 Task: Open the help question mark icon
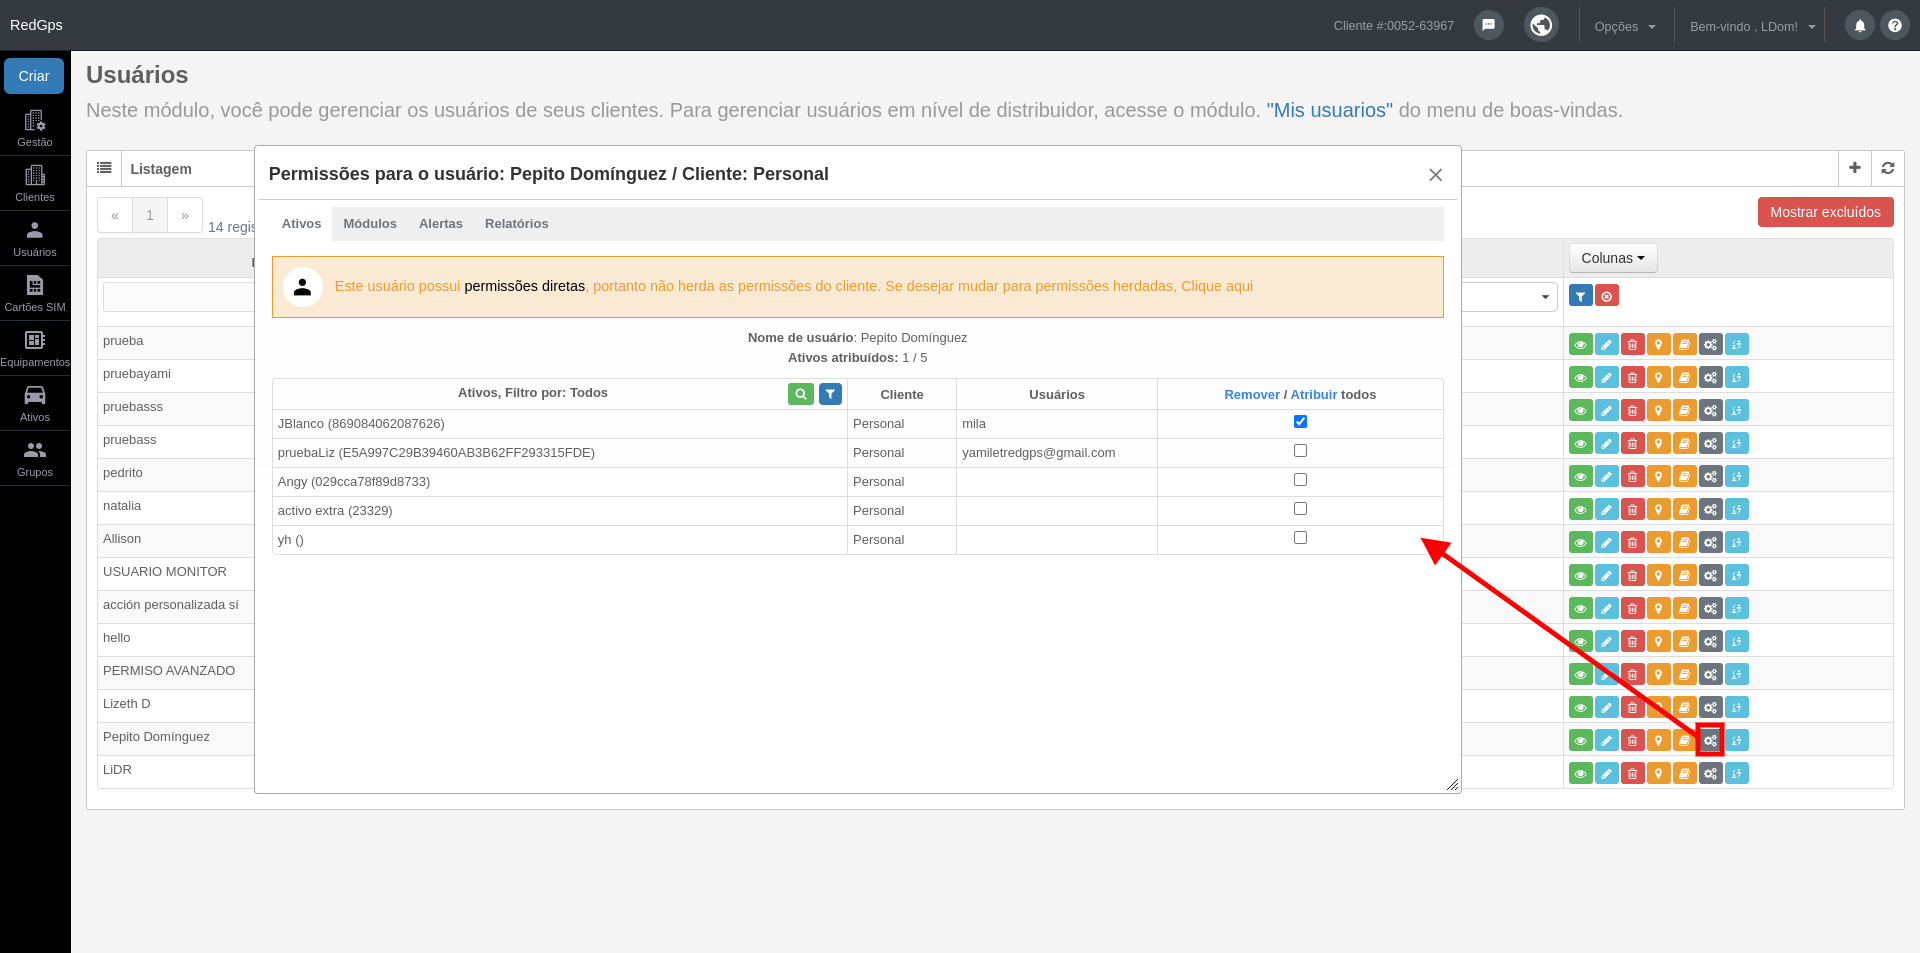pos(1895,26)
